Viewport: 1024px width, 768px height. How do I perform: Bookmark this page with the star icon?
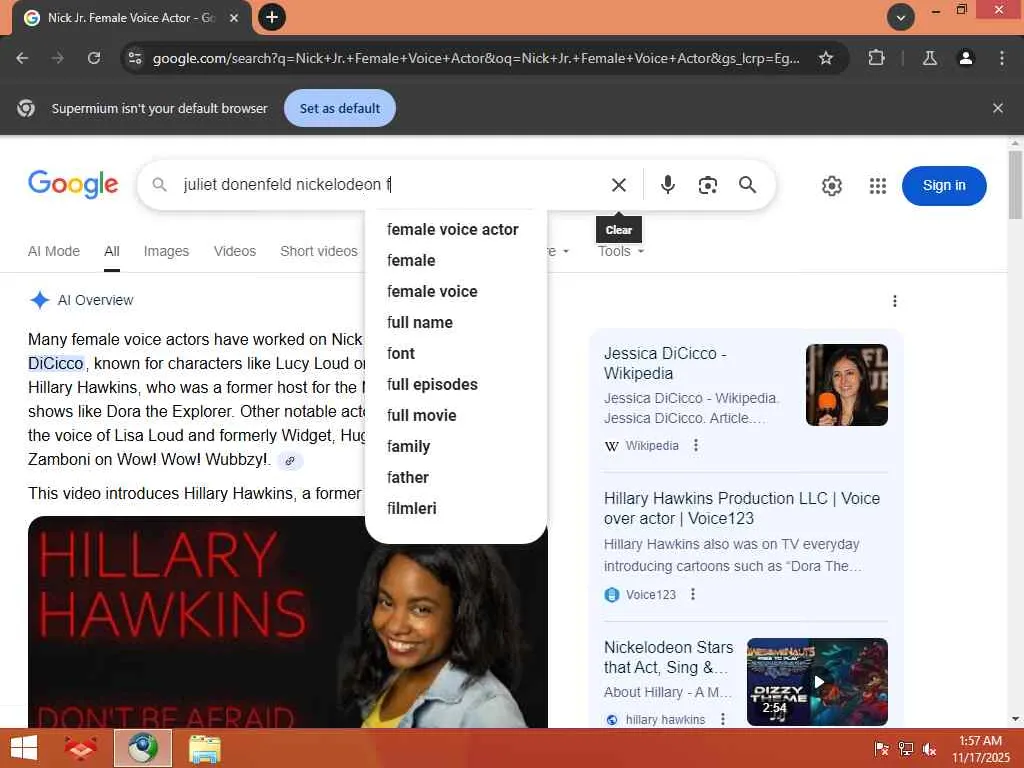tap(825, 58)
